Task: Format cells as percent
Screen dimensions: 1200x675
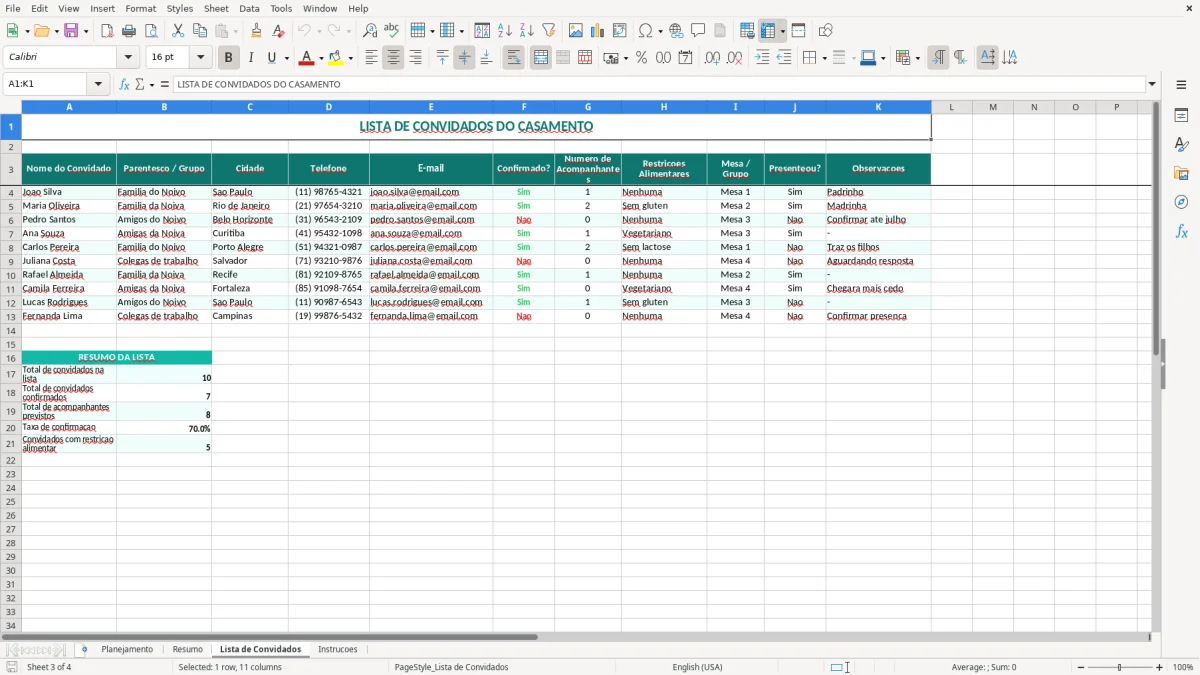Action: (x=642, y=58)
